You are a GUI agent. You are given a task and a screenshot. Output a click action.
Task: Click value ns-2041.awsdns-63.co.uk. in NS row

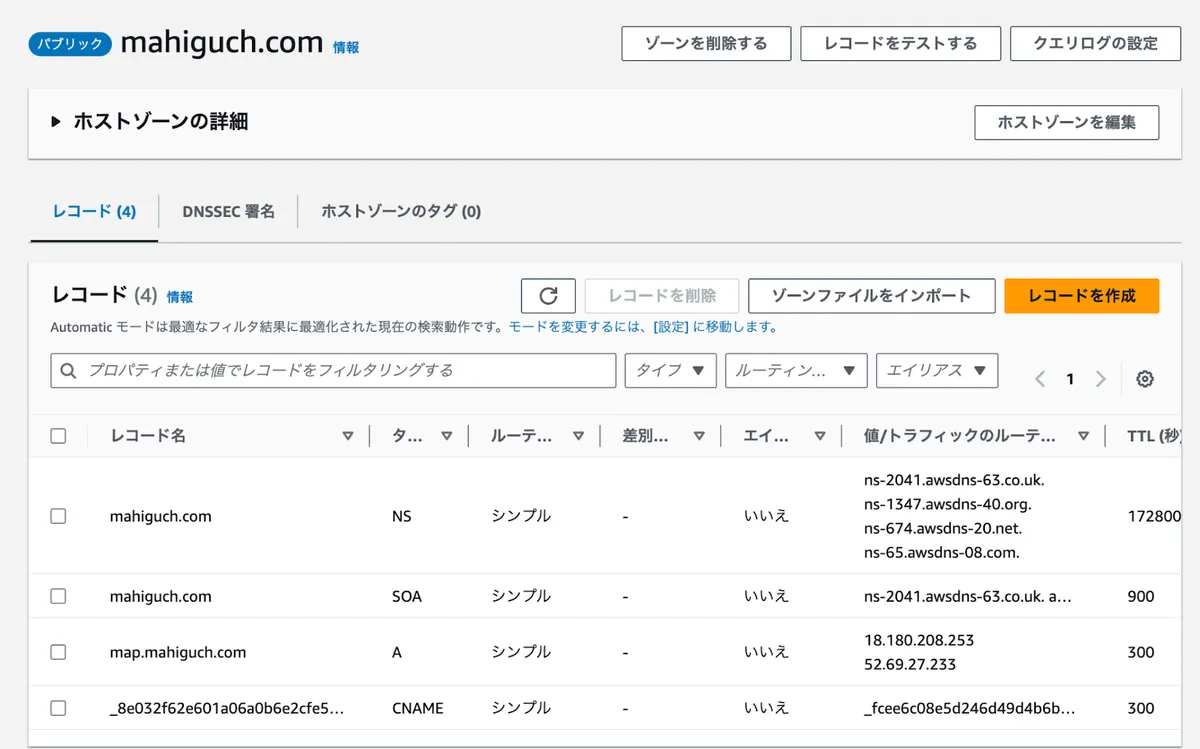(954, 479)
